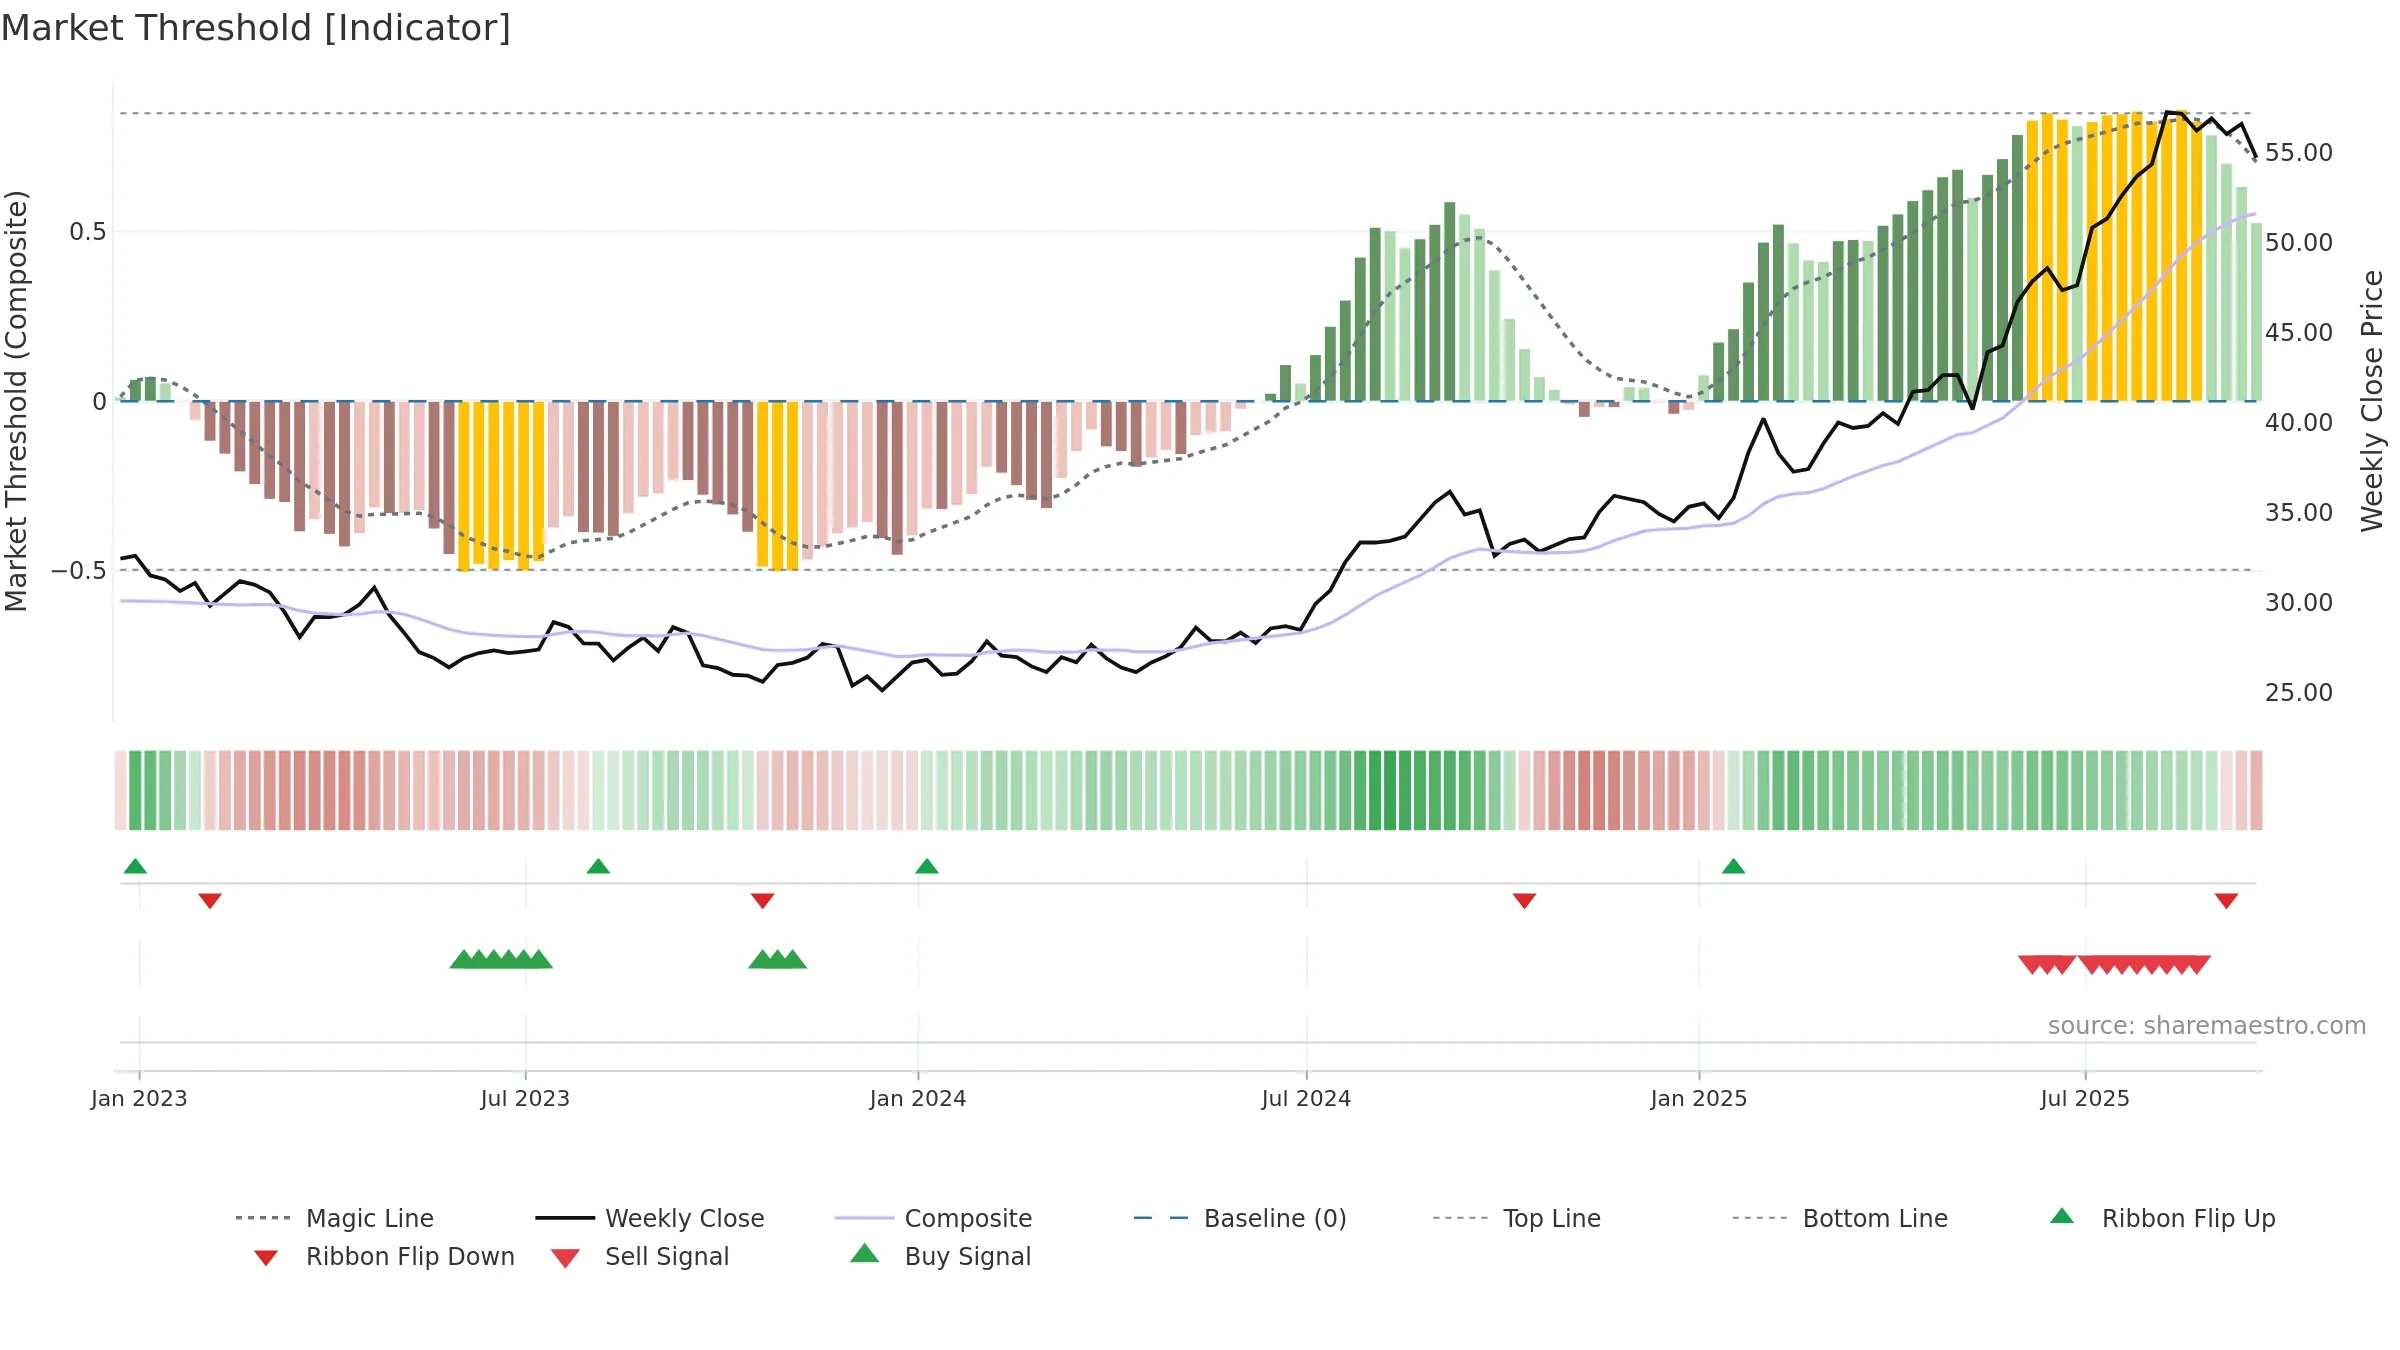Click the 40.00 price axis label

pos(2299,422)
